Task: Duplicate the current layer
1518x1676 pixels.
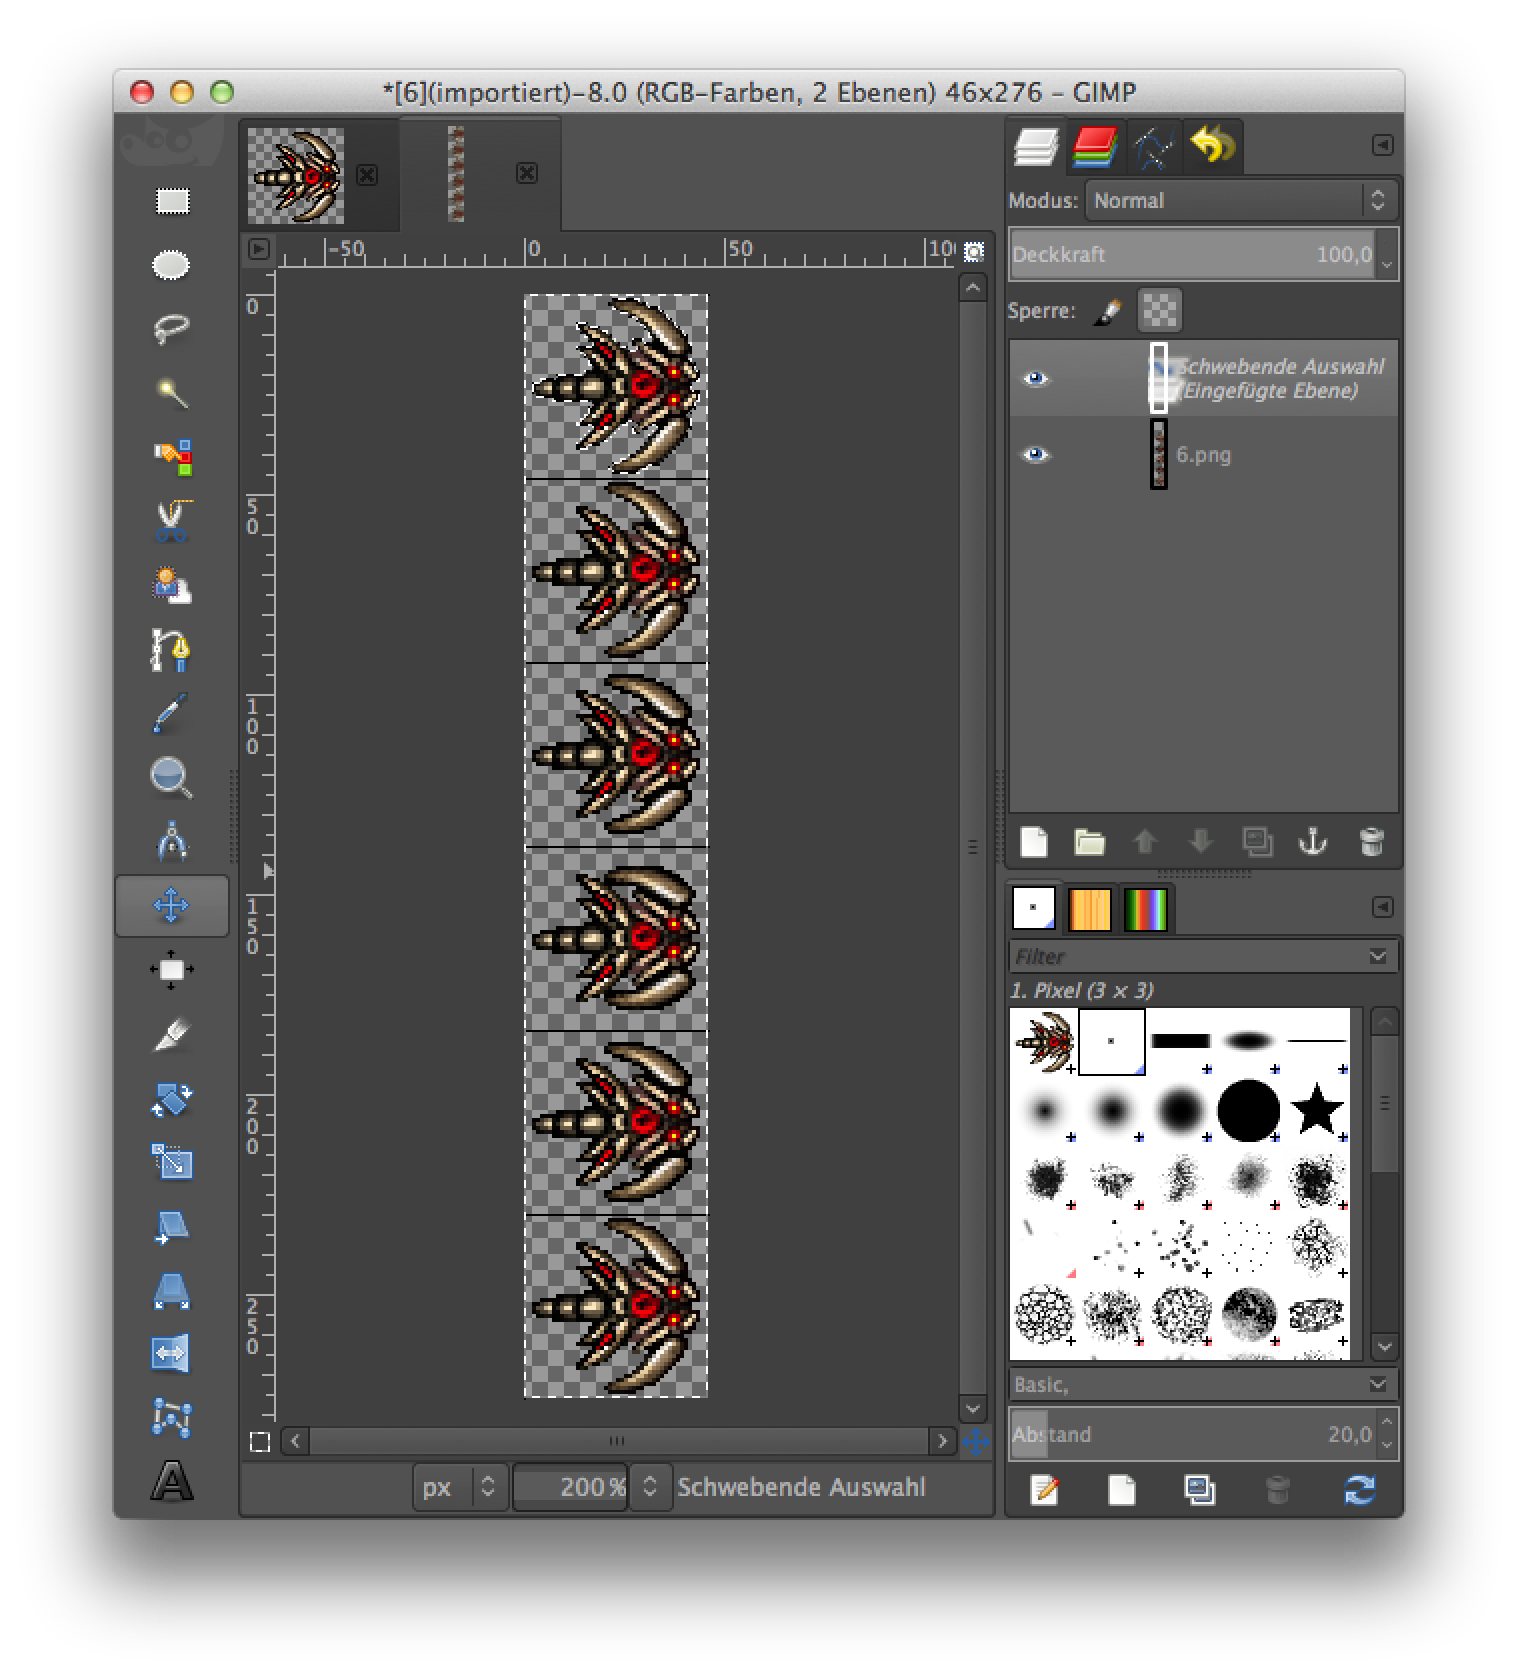Action: (1257, 842)
